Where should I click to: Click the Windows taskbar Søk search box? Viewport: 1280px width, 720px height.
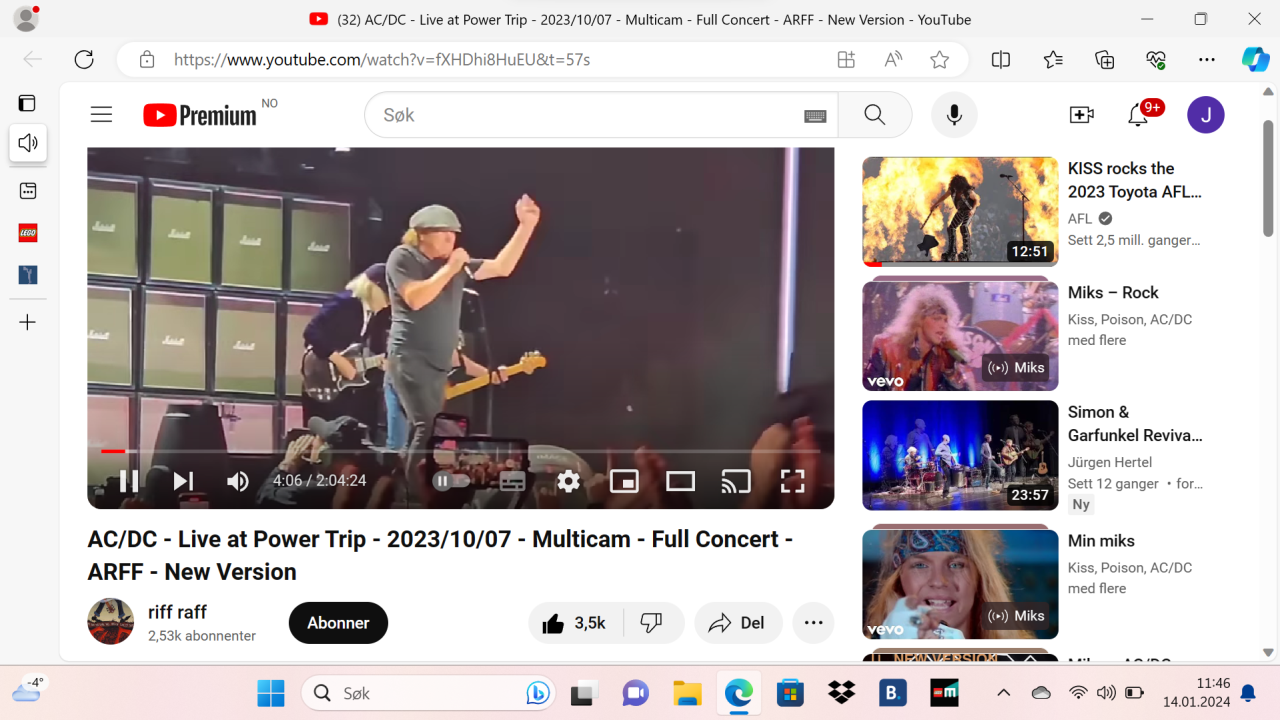(429, 692)
